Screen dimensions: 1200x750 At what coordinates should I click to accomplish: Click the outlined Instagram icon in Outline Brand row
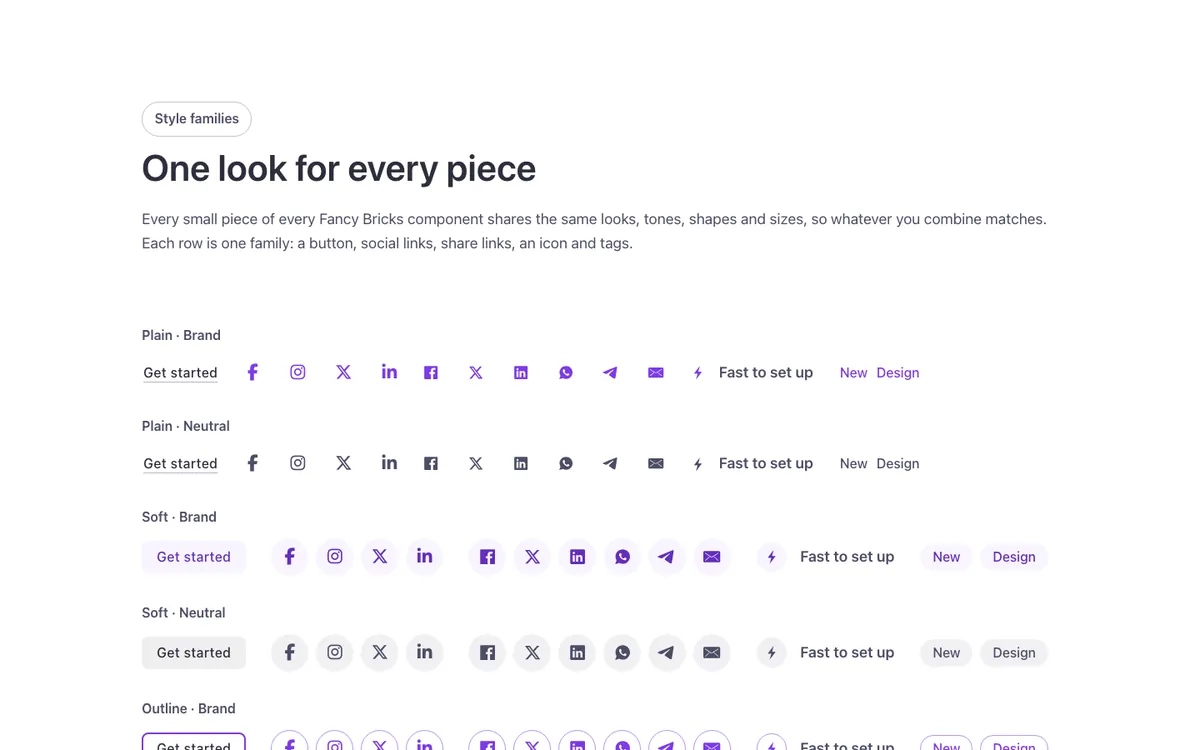335,740
